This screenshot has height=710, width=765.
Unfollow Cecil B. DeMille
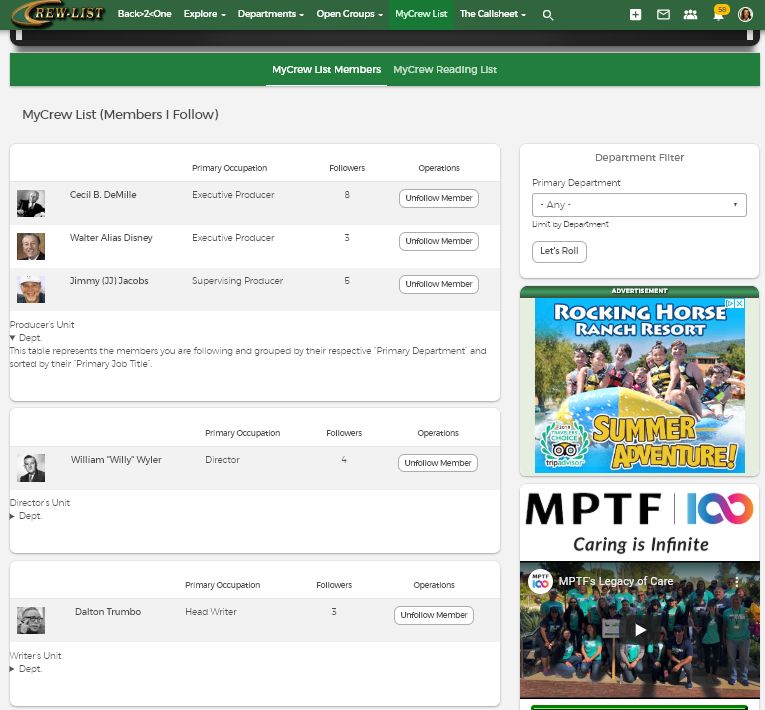coord(438,198)
